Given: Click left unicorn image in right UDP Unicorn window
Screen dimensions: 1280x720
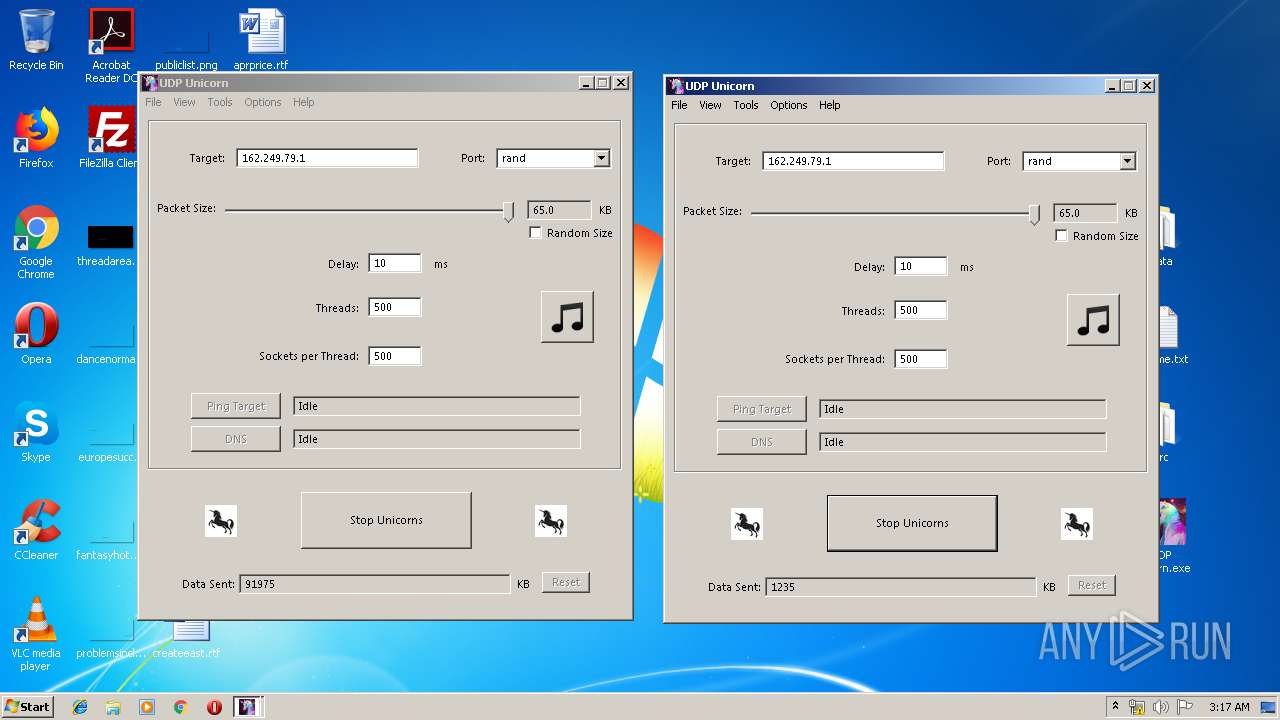Looking at the screenshot, I should (x=747, y=524).
